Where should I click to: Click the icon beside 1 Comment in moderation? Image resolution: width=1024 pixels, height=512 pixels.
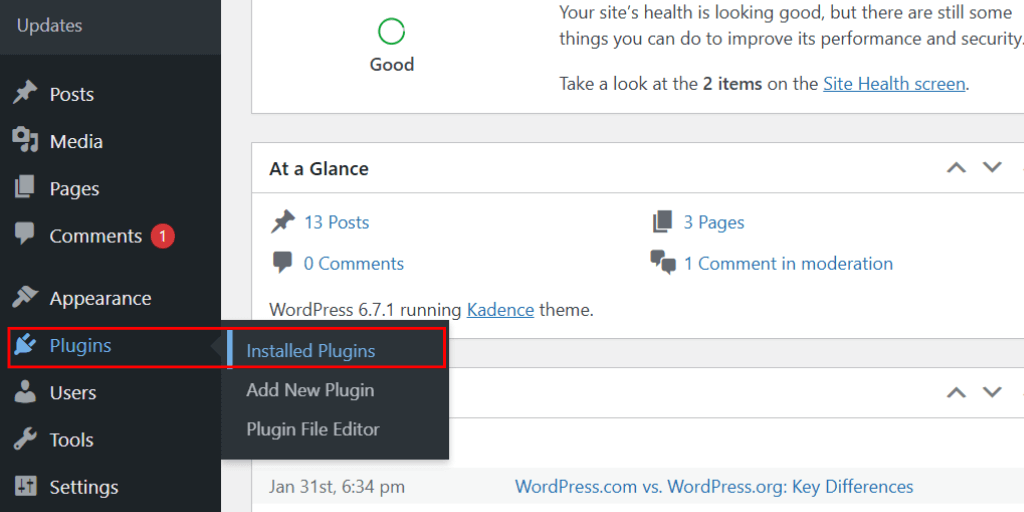tap(663, 263)
